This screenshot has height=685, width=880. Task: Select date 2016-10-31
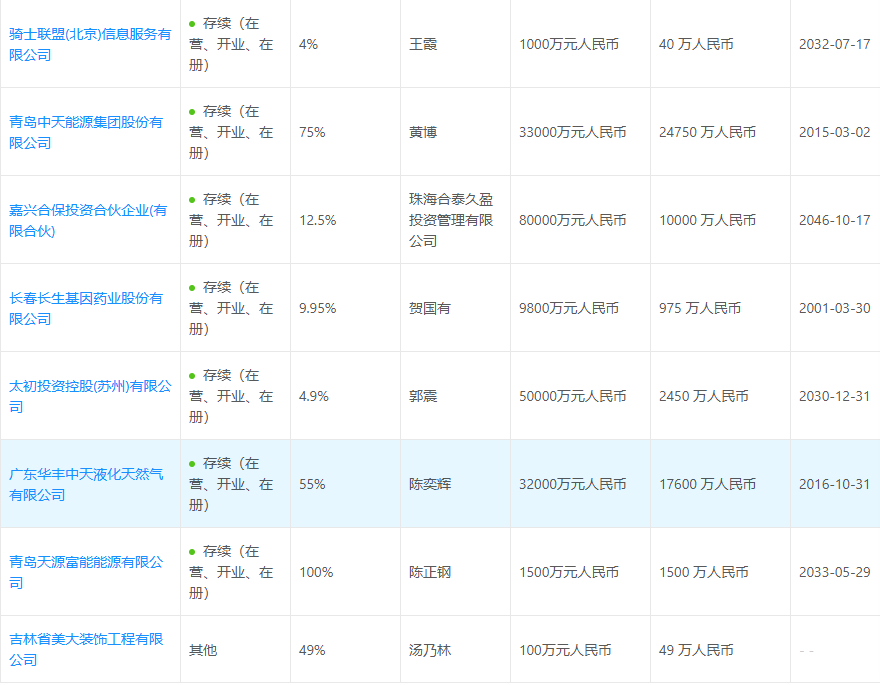(x=835, y=485)
